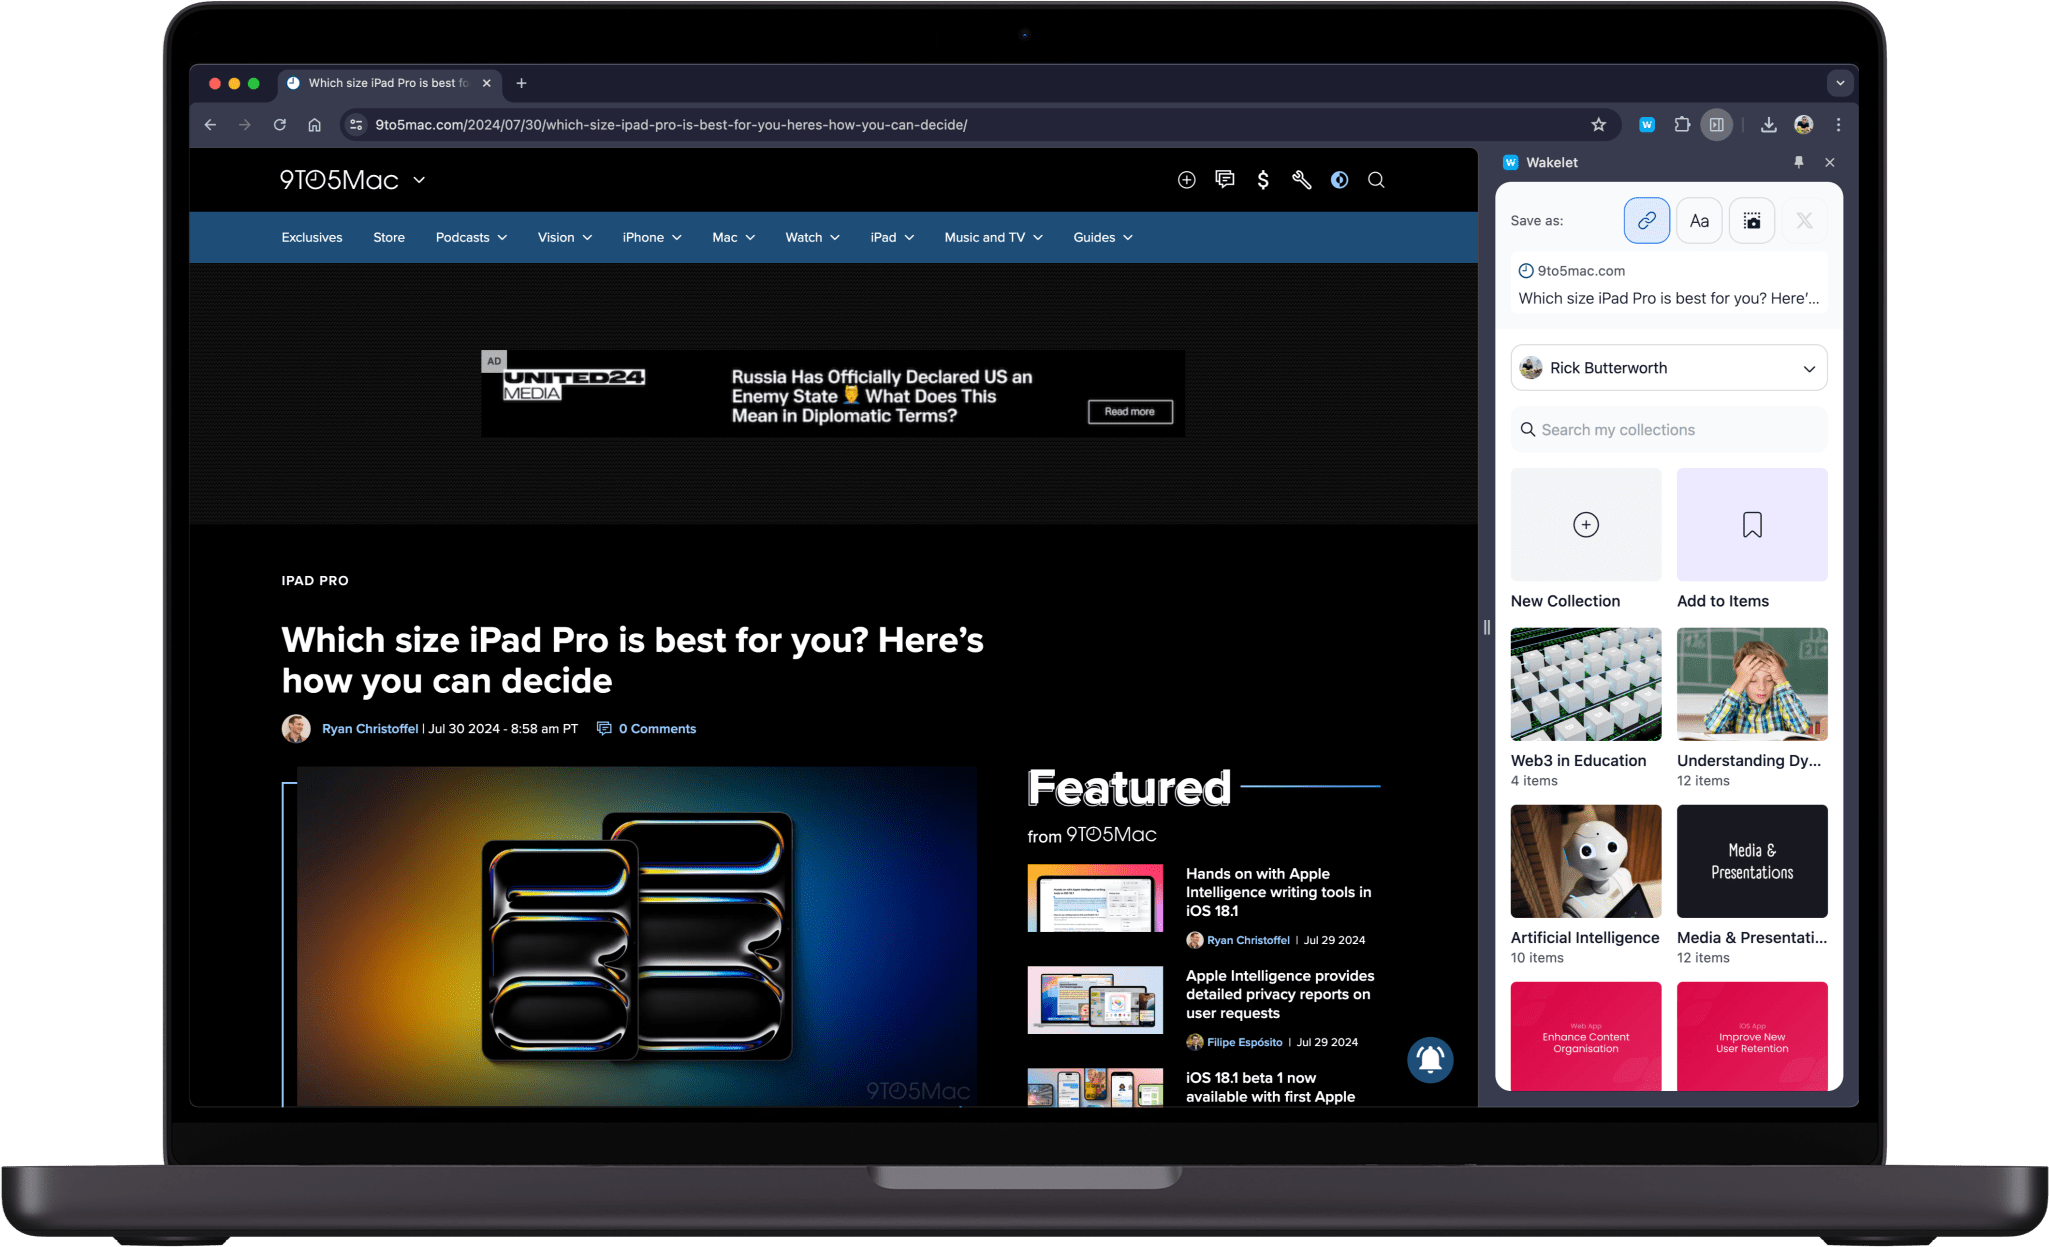The height and width of the screenshot is (1247, 2049).
Task: Click the browser back arrow
Action: pyautogui.click(x=210, y=125)
